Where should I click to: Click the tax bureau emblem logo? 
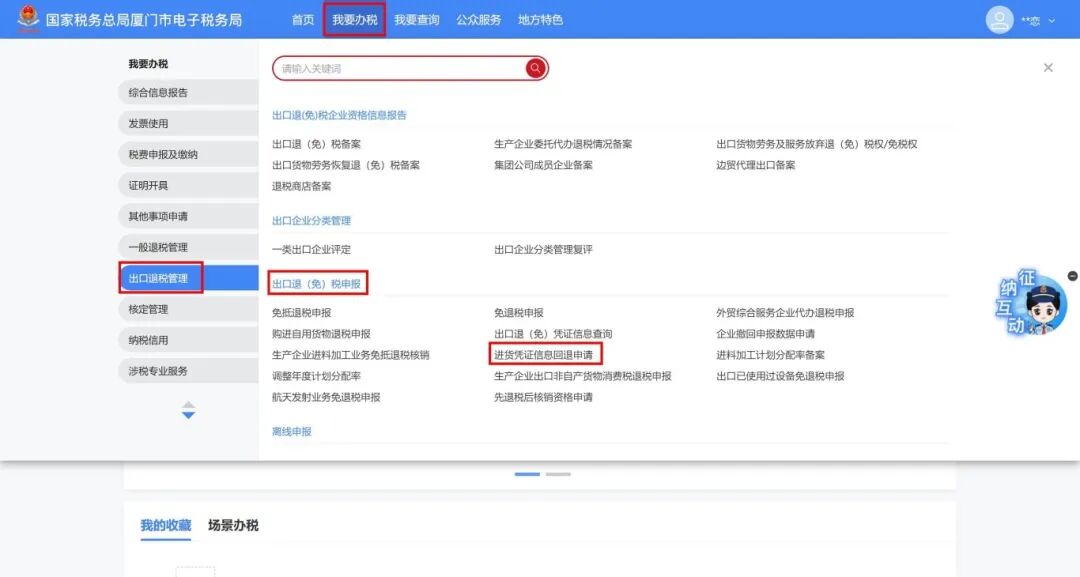(x=28, y=19)
